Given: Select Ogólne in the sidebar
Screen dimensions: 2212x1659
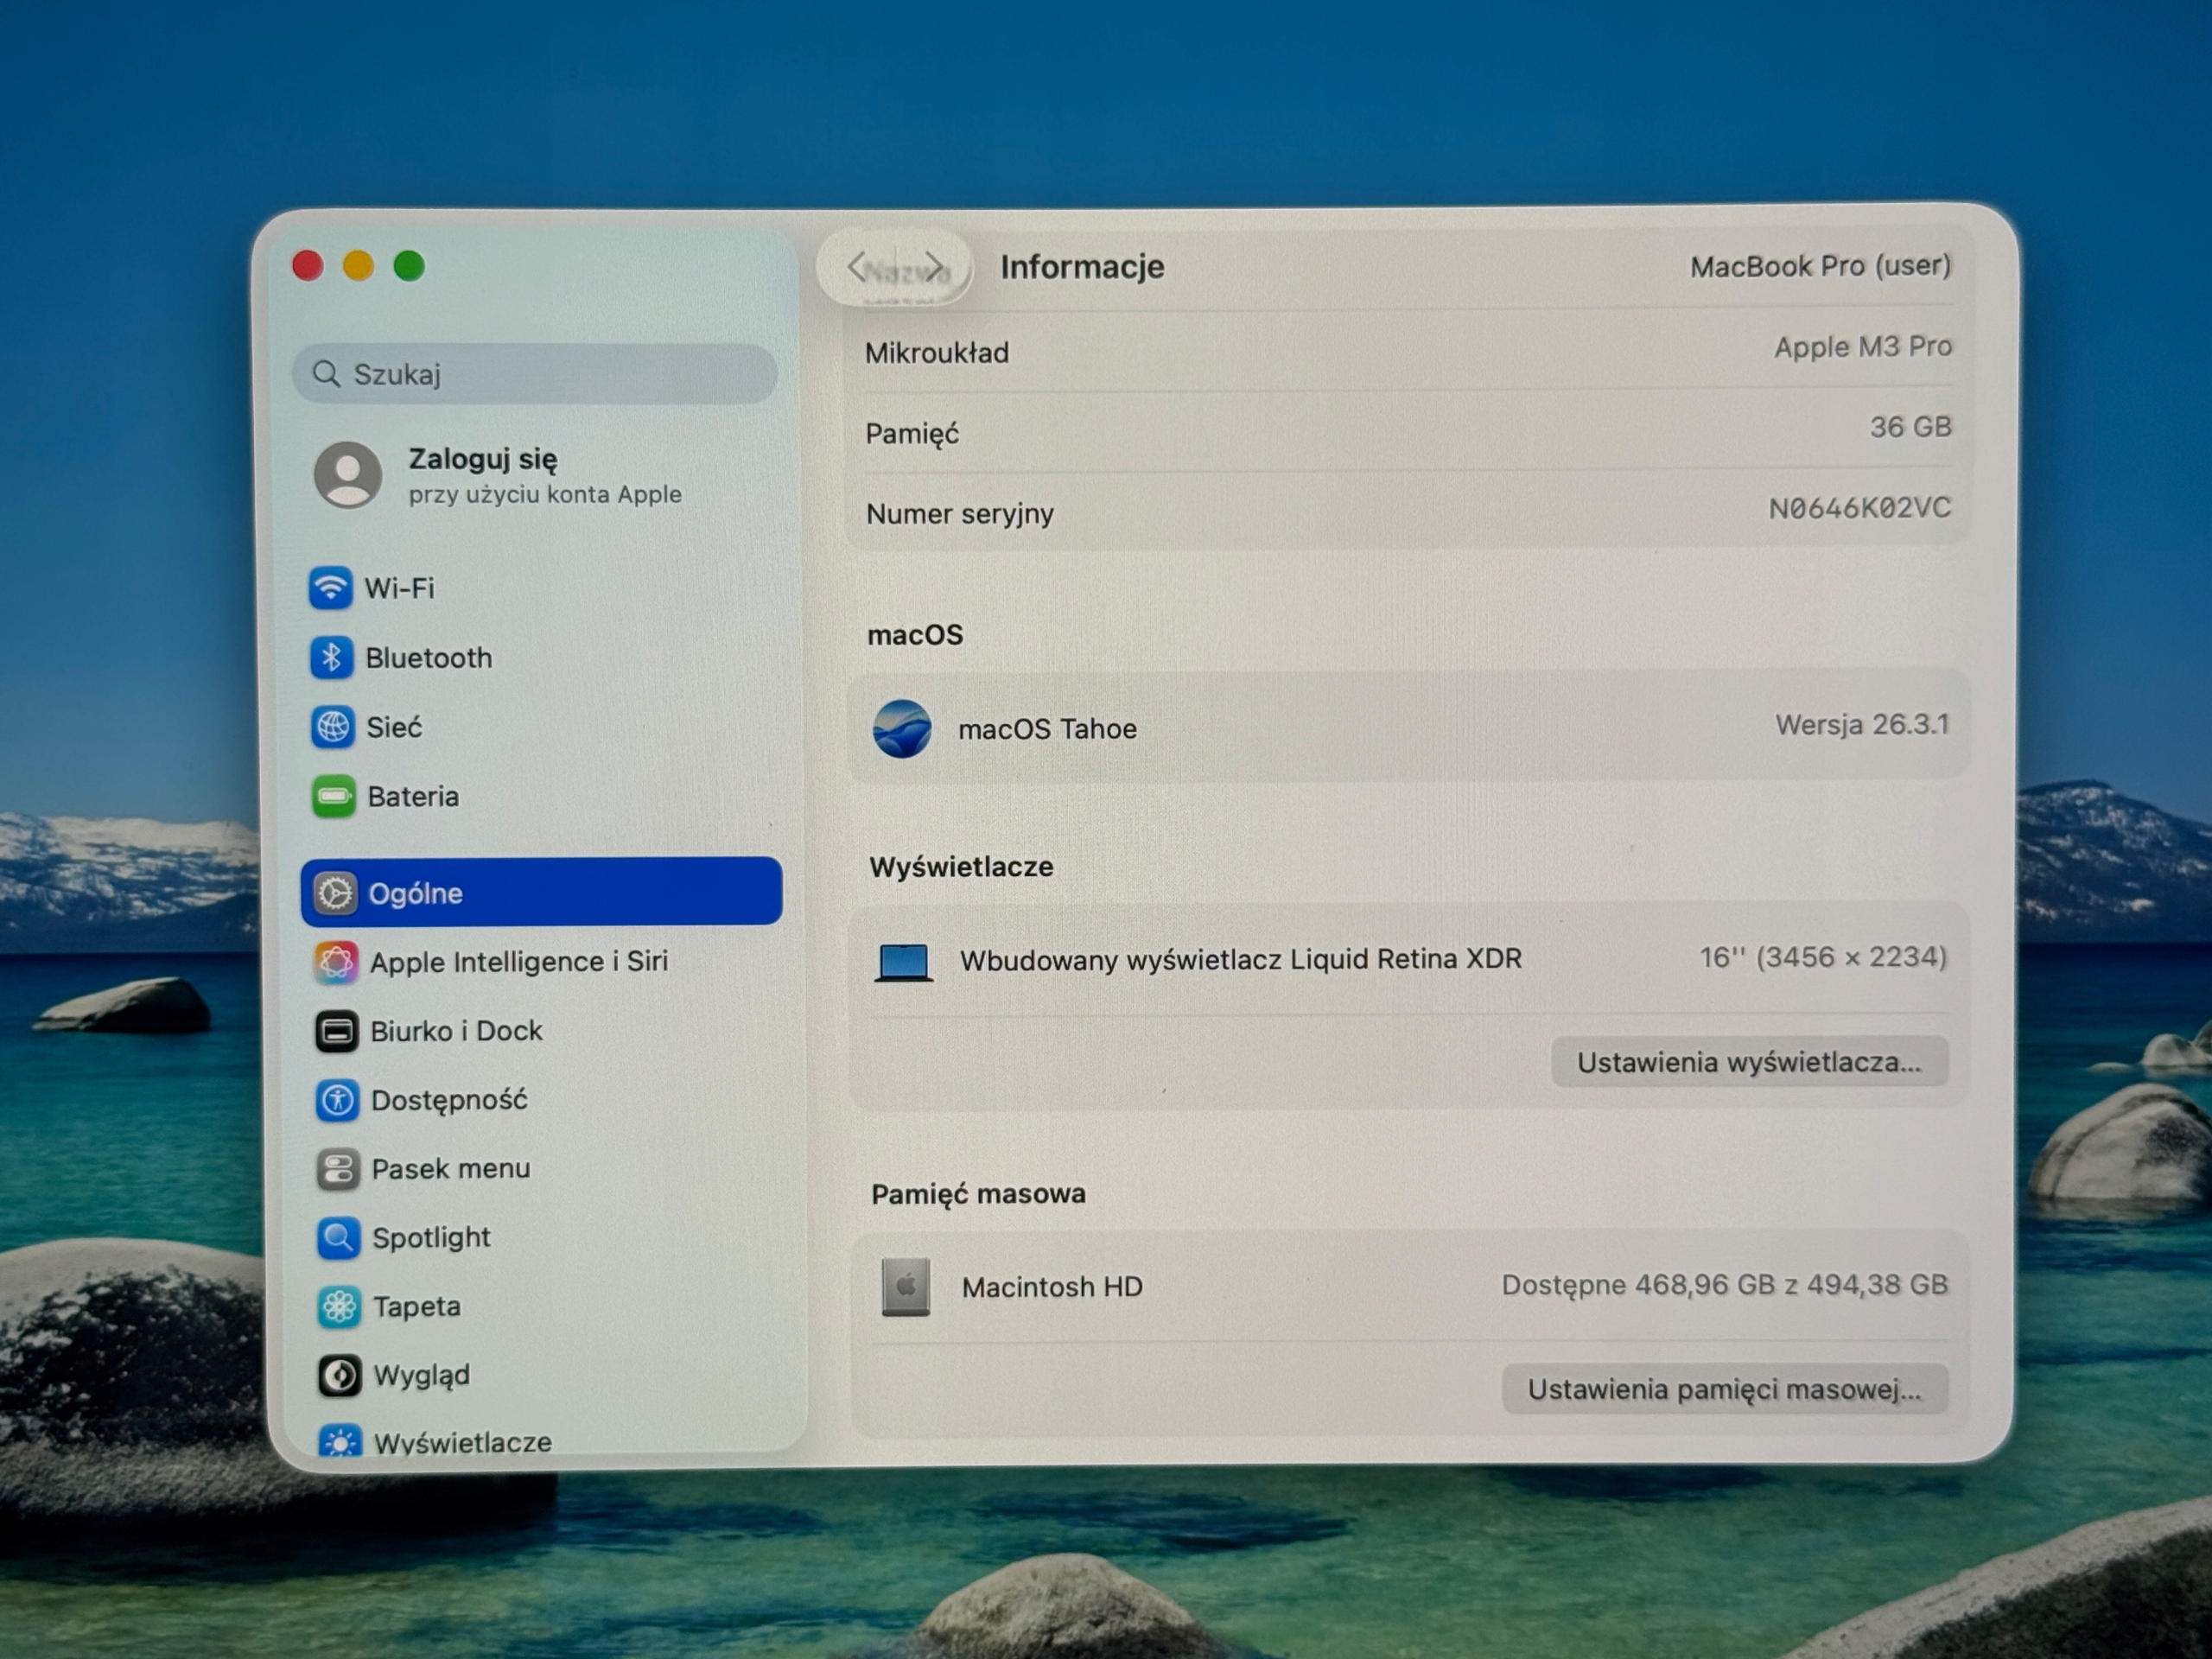Looking at the screenshot, I should 541,892.
